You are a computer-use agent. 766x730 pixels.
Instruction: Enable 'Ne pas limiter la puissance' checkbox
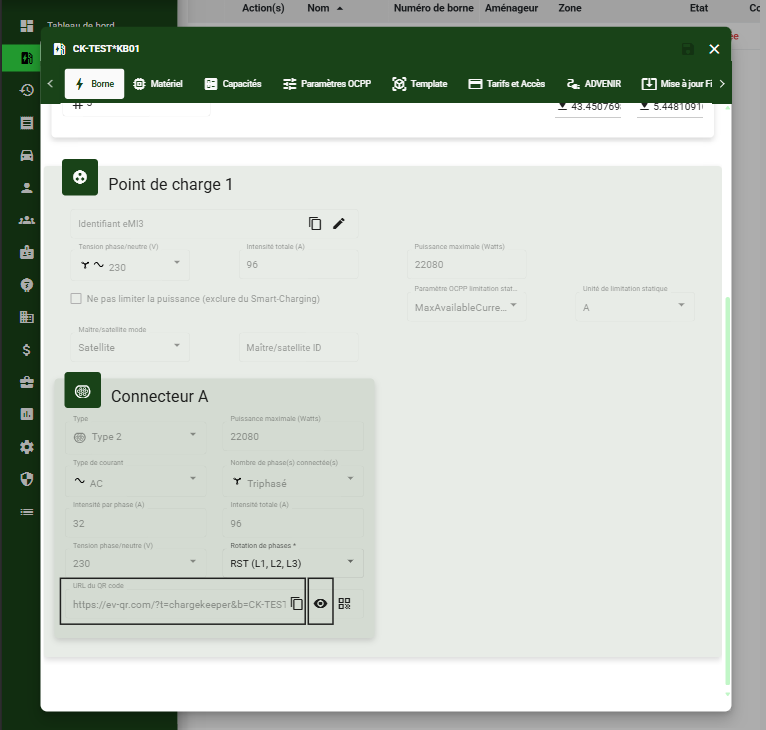76,299
